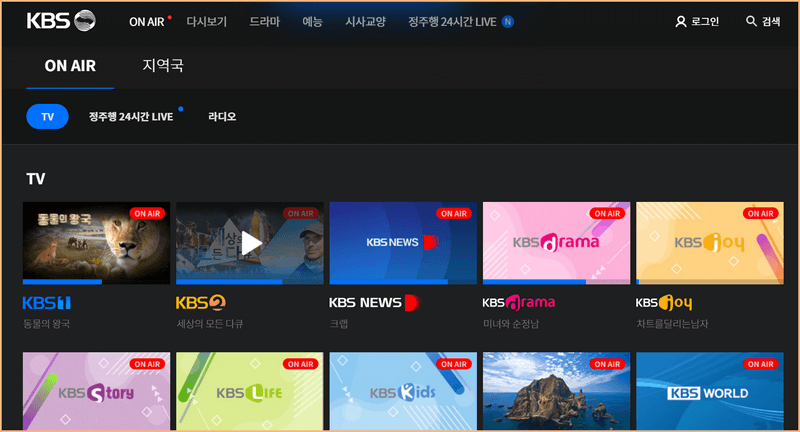Open the KBS WORLD thumbnail

pos(710,391)
